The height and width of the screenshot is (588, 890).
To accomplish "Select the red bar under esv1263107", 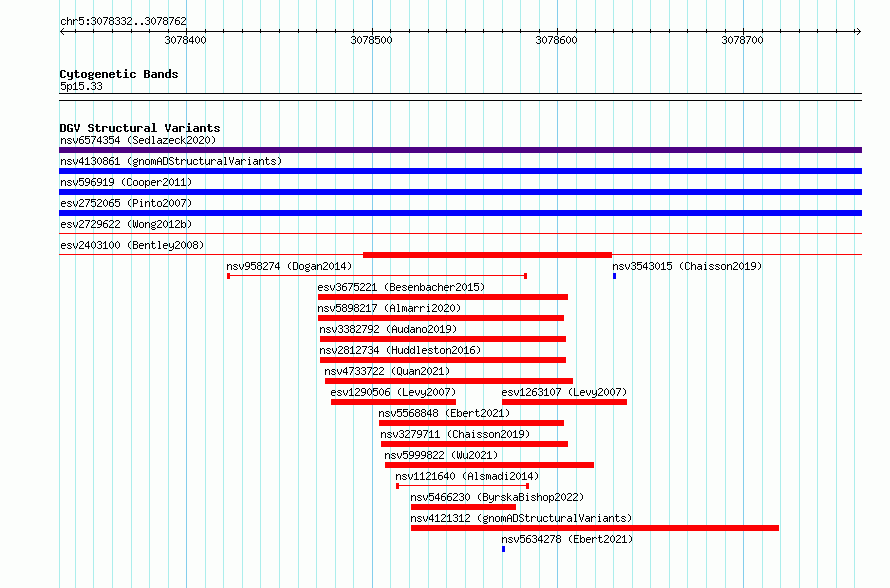I will (564, 402).
